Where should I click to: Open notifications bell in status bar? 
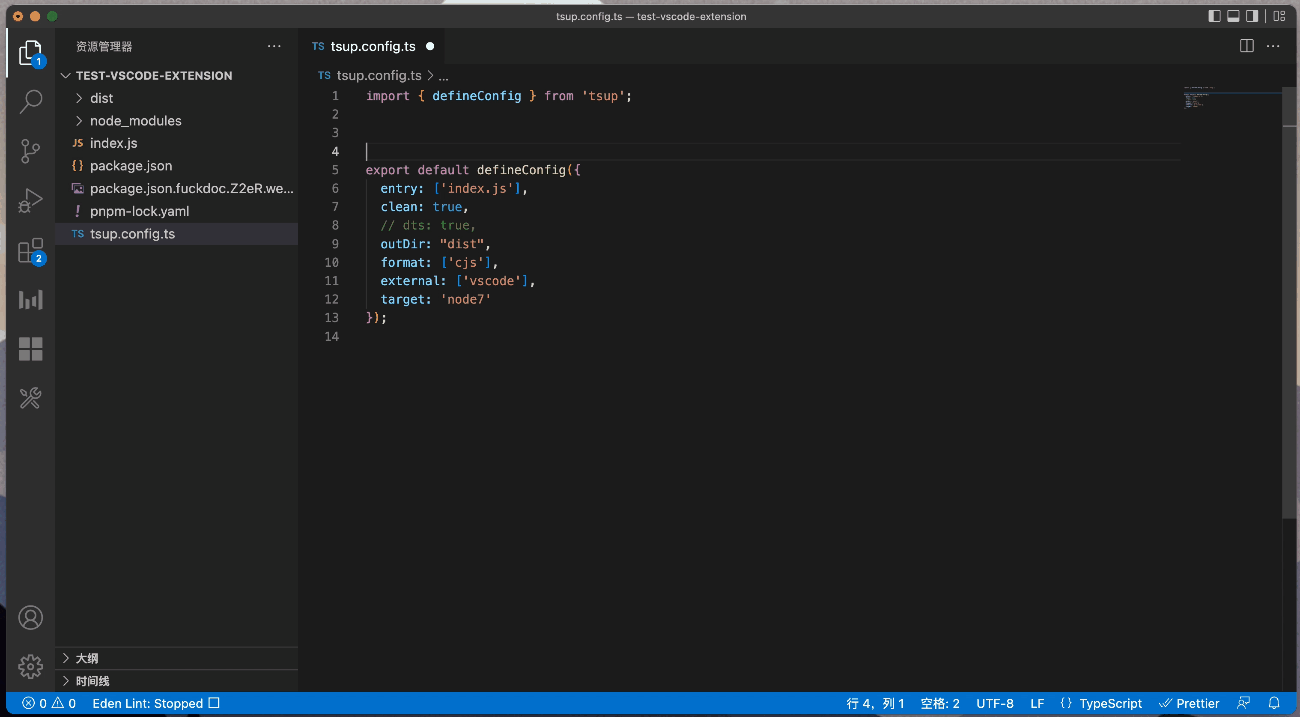(1274, 703)
